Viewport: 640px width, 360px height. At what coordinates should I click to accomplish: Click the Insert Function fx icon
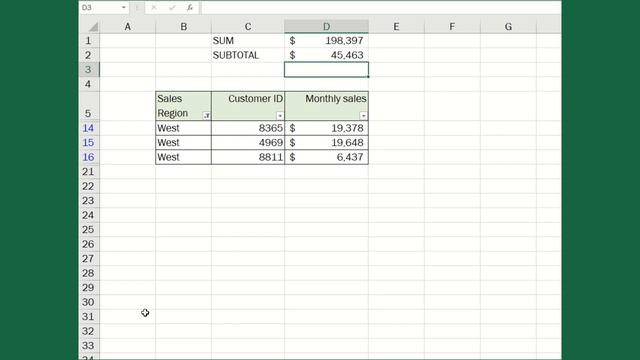[x=190, y=7]
